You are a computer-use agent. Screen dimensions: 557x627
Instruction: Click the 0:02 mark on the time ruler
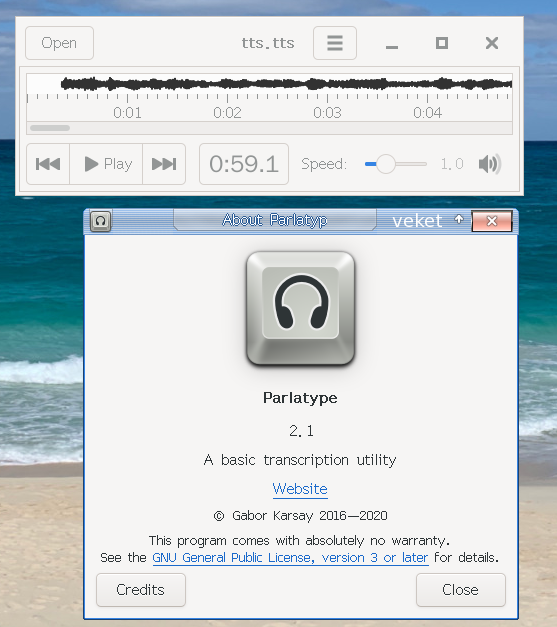pos(227,113)
